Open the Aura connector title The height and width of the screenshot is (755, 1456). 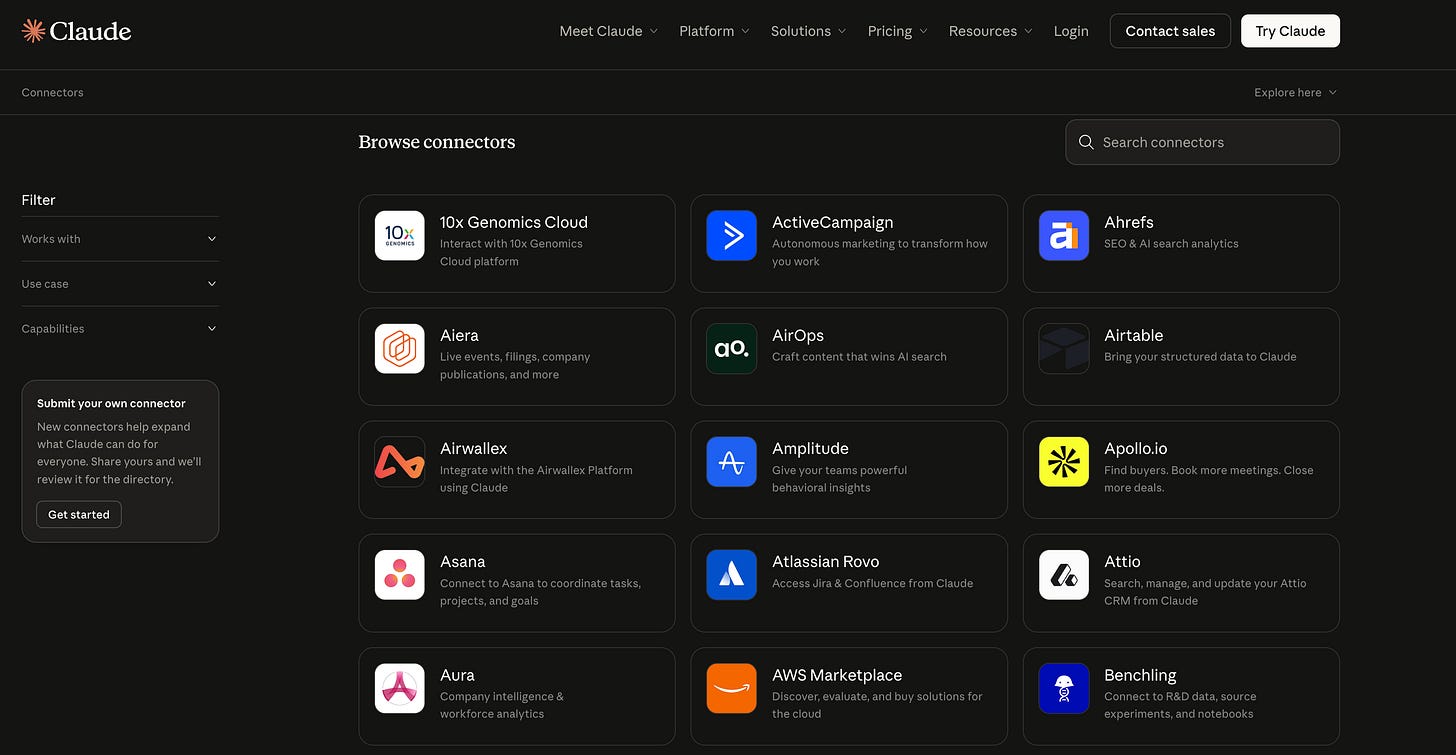(x=457, y=674)
